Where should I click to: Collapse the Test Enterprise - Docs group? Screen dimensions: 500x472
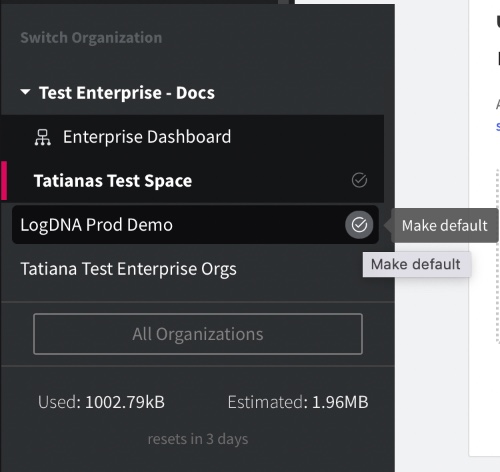25,92
